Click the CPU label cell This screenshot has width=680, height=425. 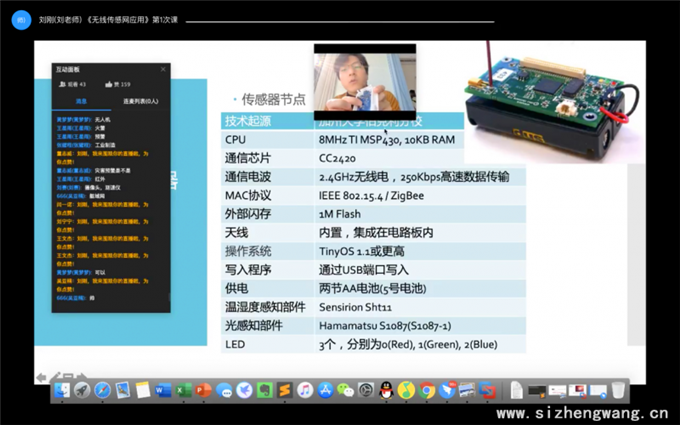click(x=268, y=140)
